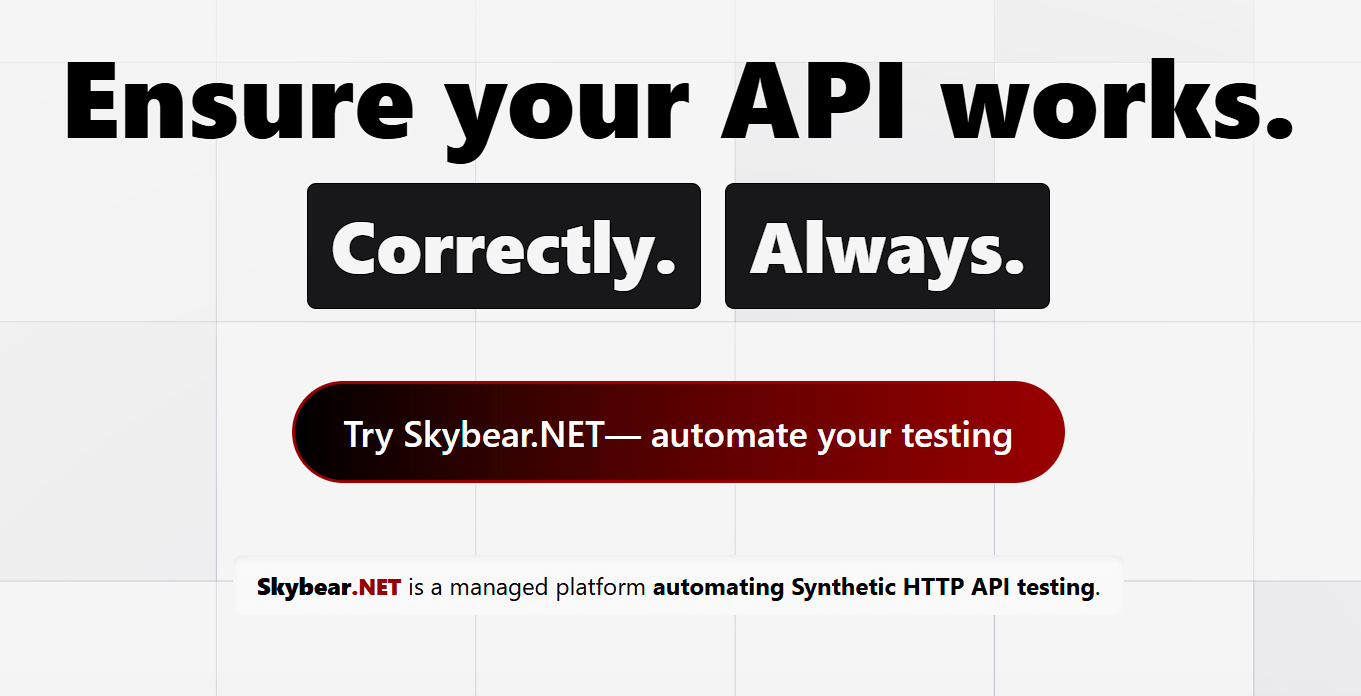Click the "Try" word on the gradient button
The height and width of the screenshot is (696, 1361).
[x=368, y=436]
